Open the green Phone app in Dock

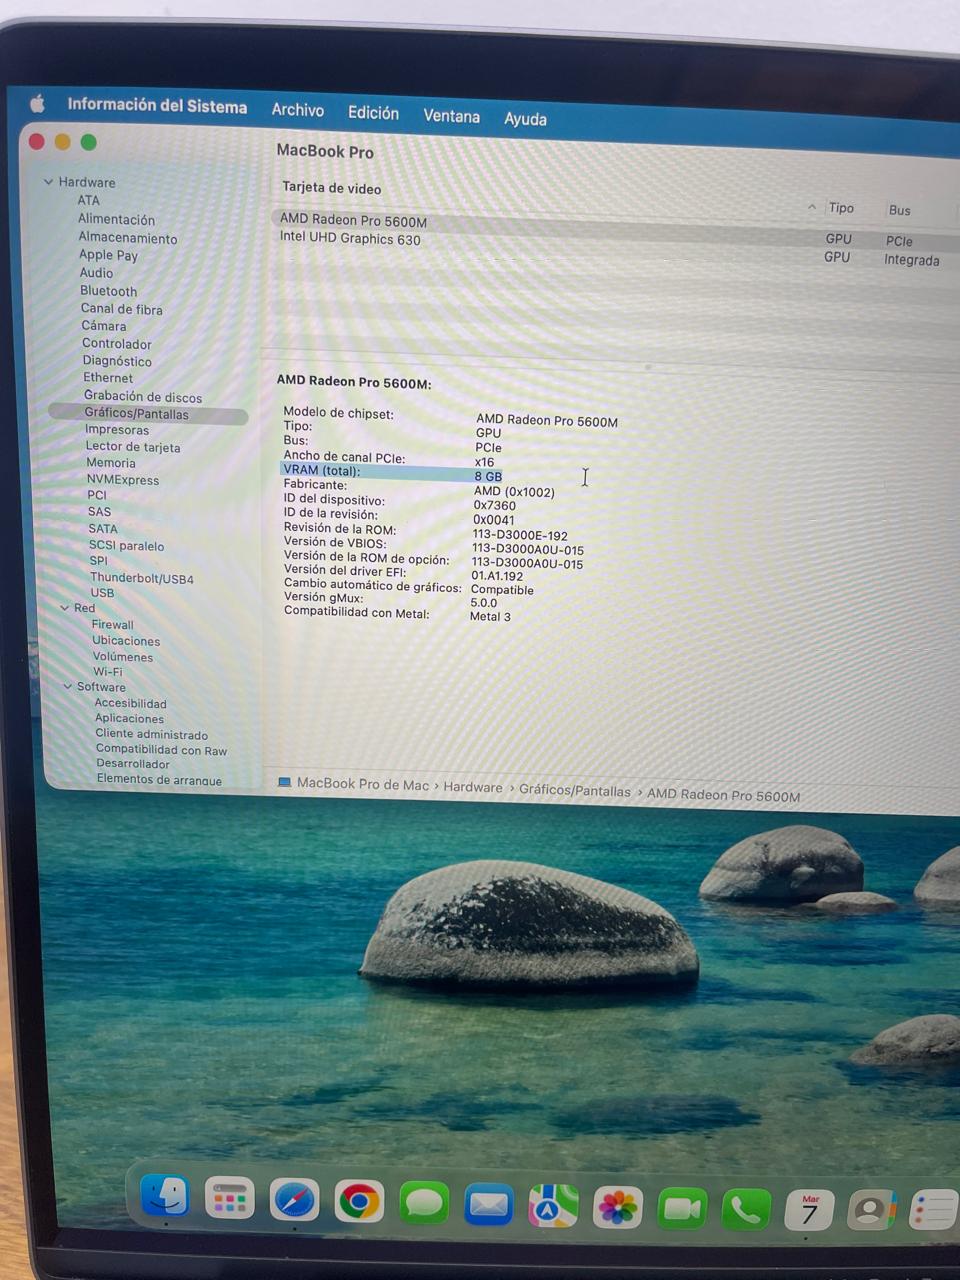(746, 1210)
